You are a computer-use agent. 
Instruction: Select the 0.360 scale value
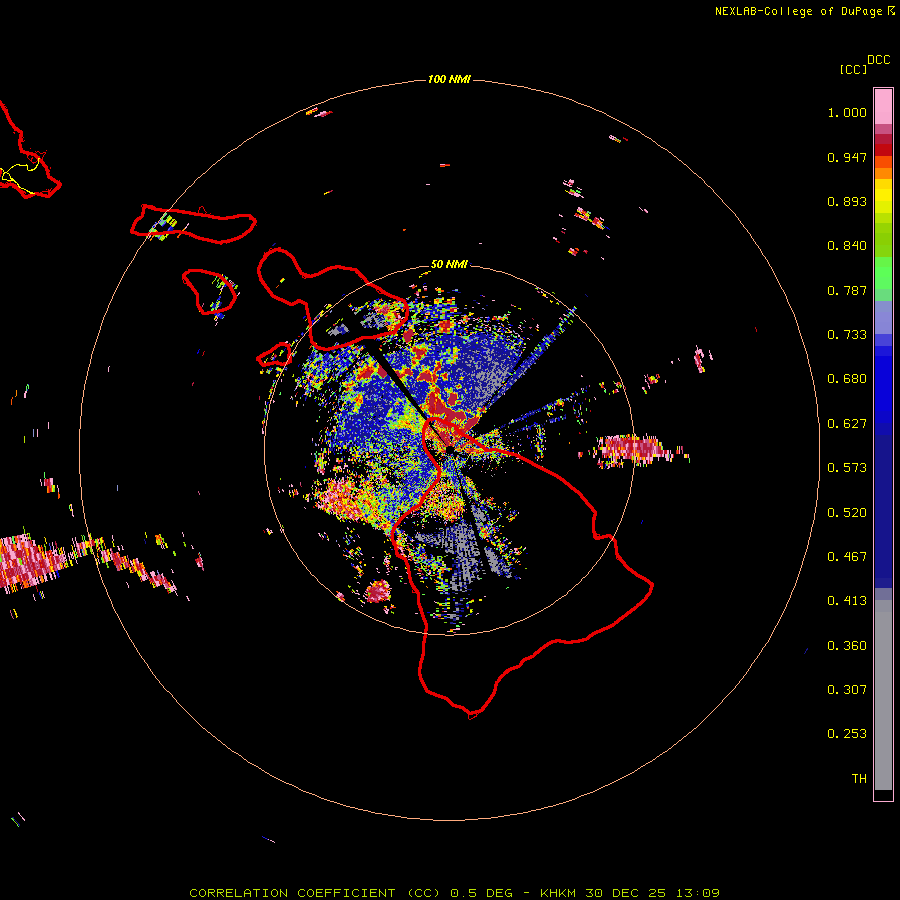click(x=847, y=646)
